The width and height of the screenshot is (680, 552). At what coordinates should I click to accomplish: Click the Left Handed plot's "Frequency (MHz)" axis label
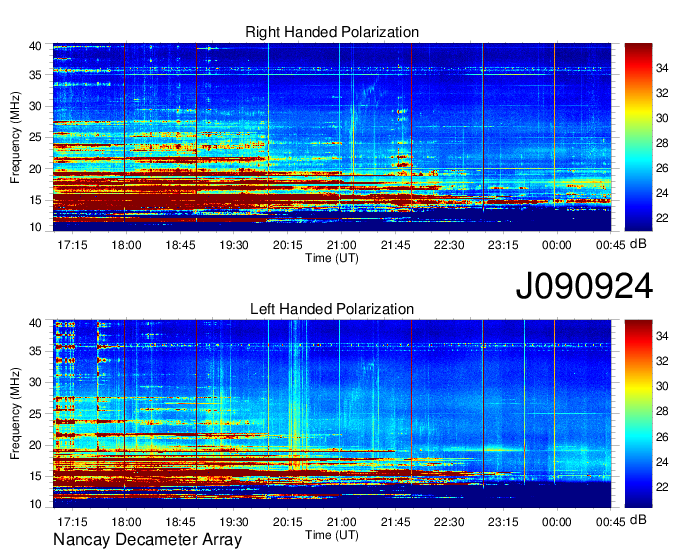pos(15,414)
